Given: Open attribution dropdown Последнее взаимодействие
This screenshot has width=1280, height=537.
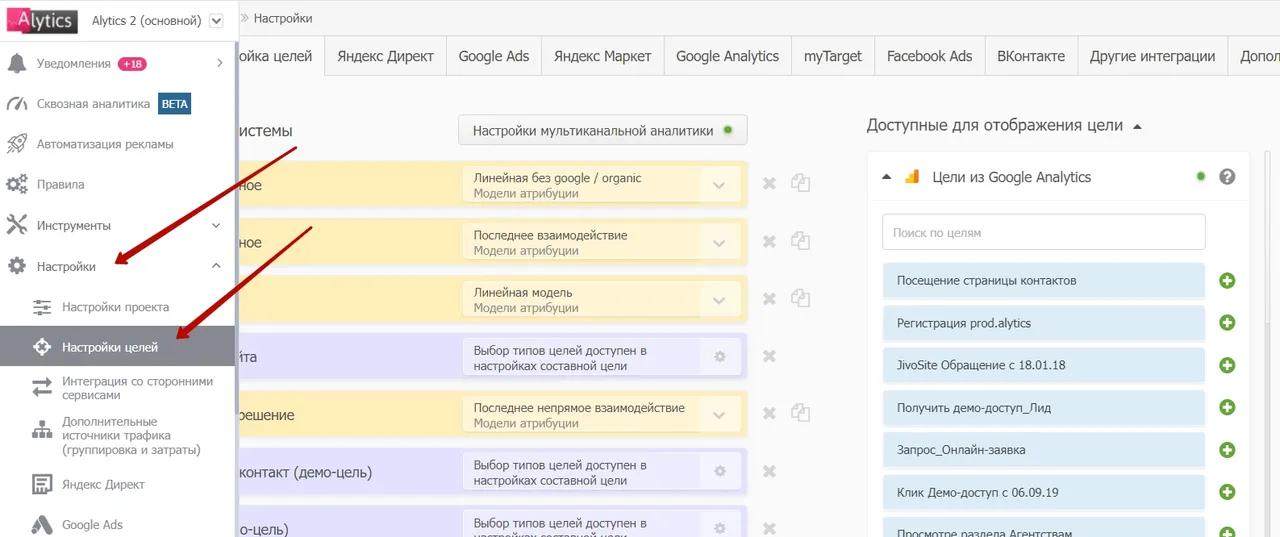Looking at the screenshot, I should [x=602, y=242].
